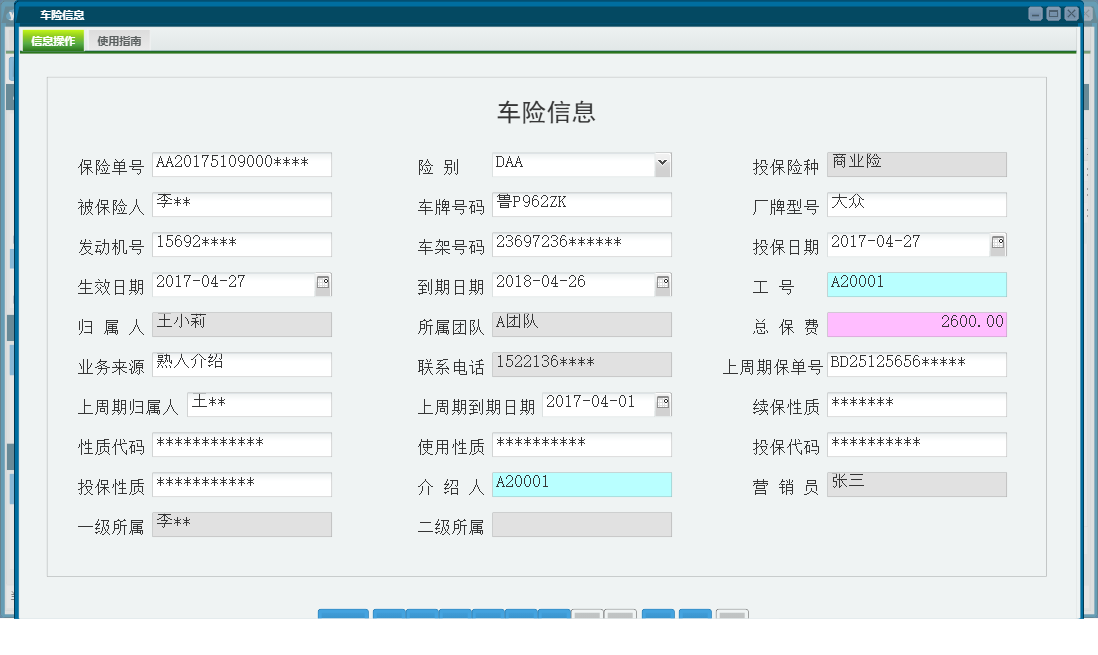Focus the 投保性质 field
Viewport: 1098px width, 655px height.
click(242, 484)
